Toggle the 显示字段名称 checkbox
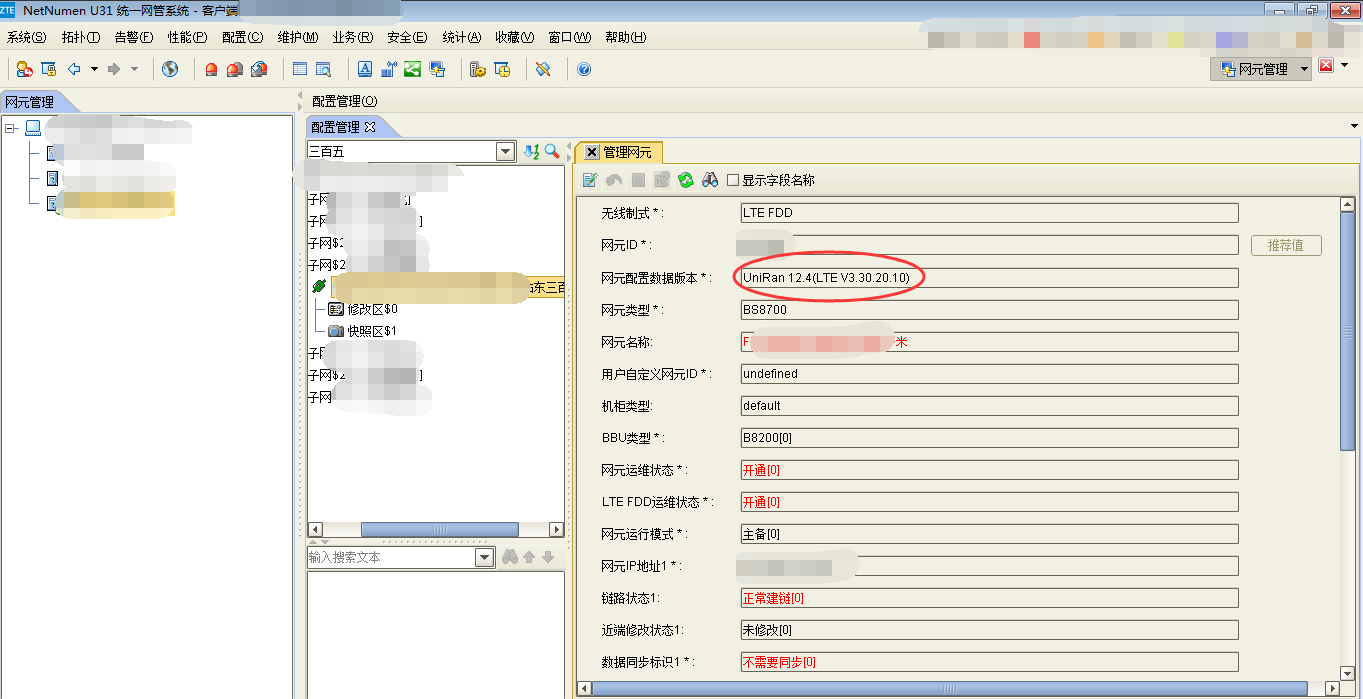1363x699 pixels. pos(733,180)
